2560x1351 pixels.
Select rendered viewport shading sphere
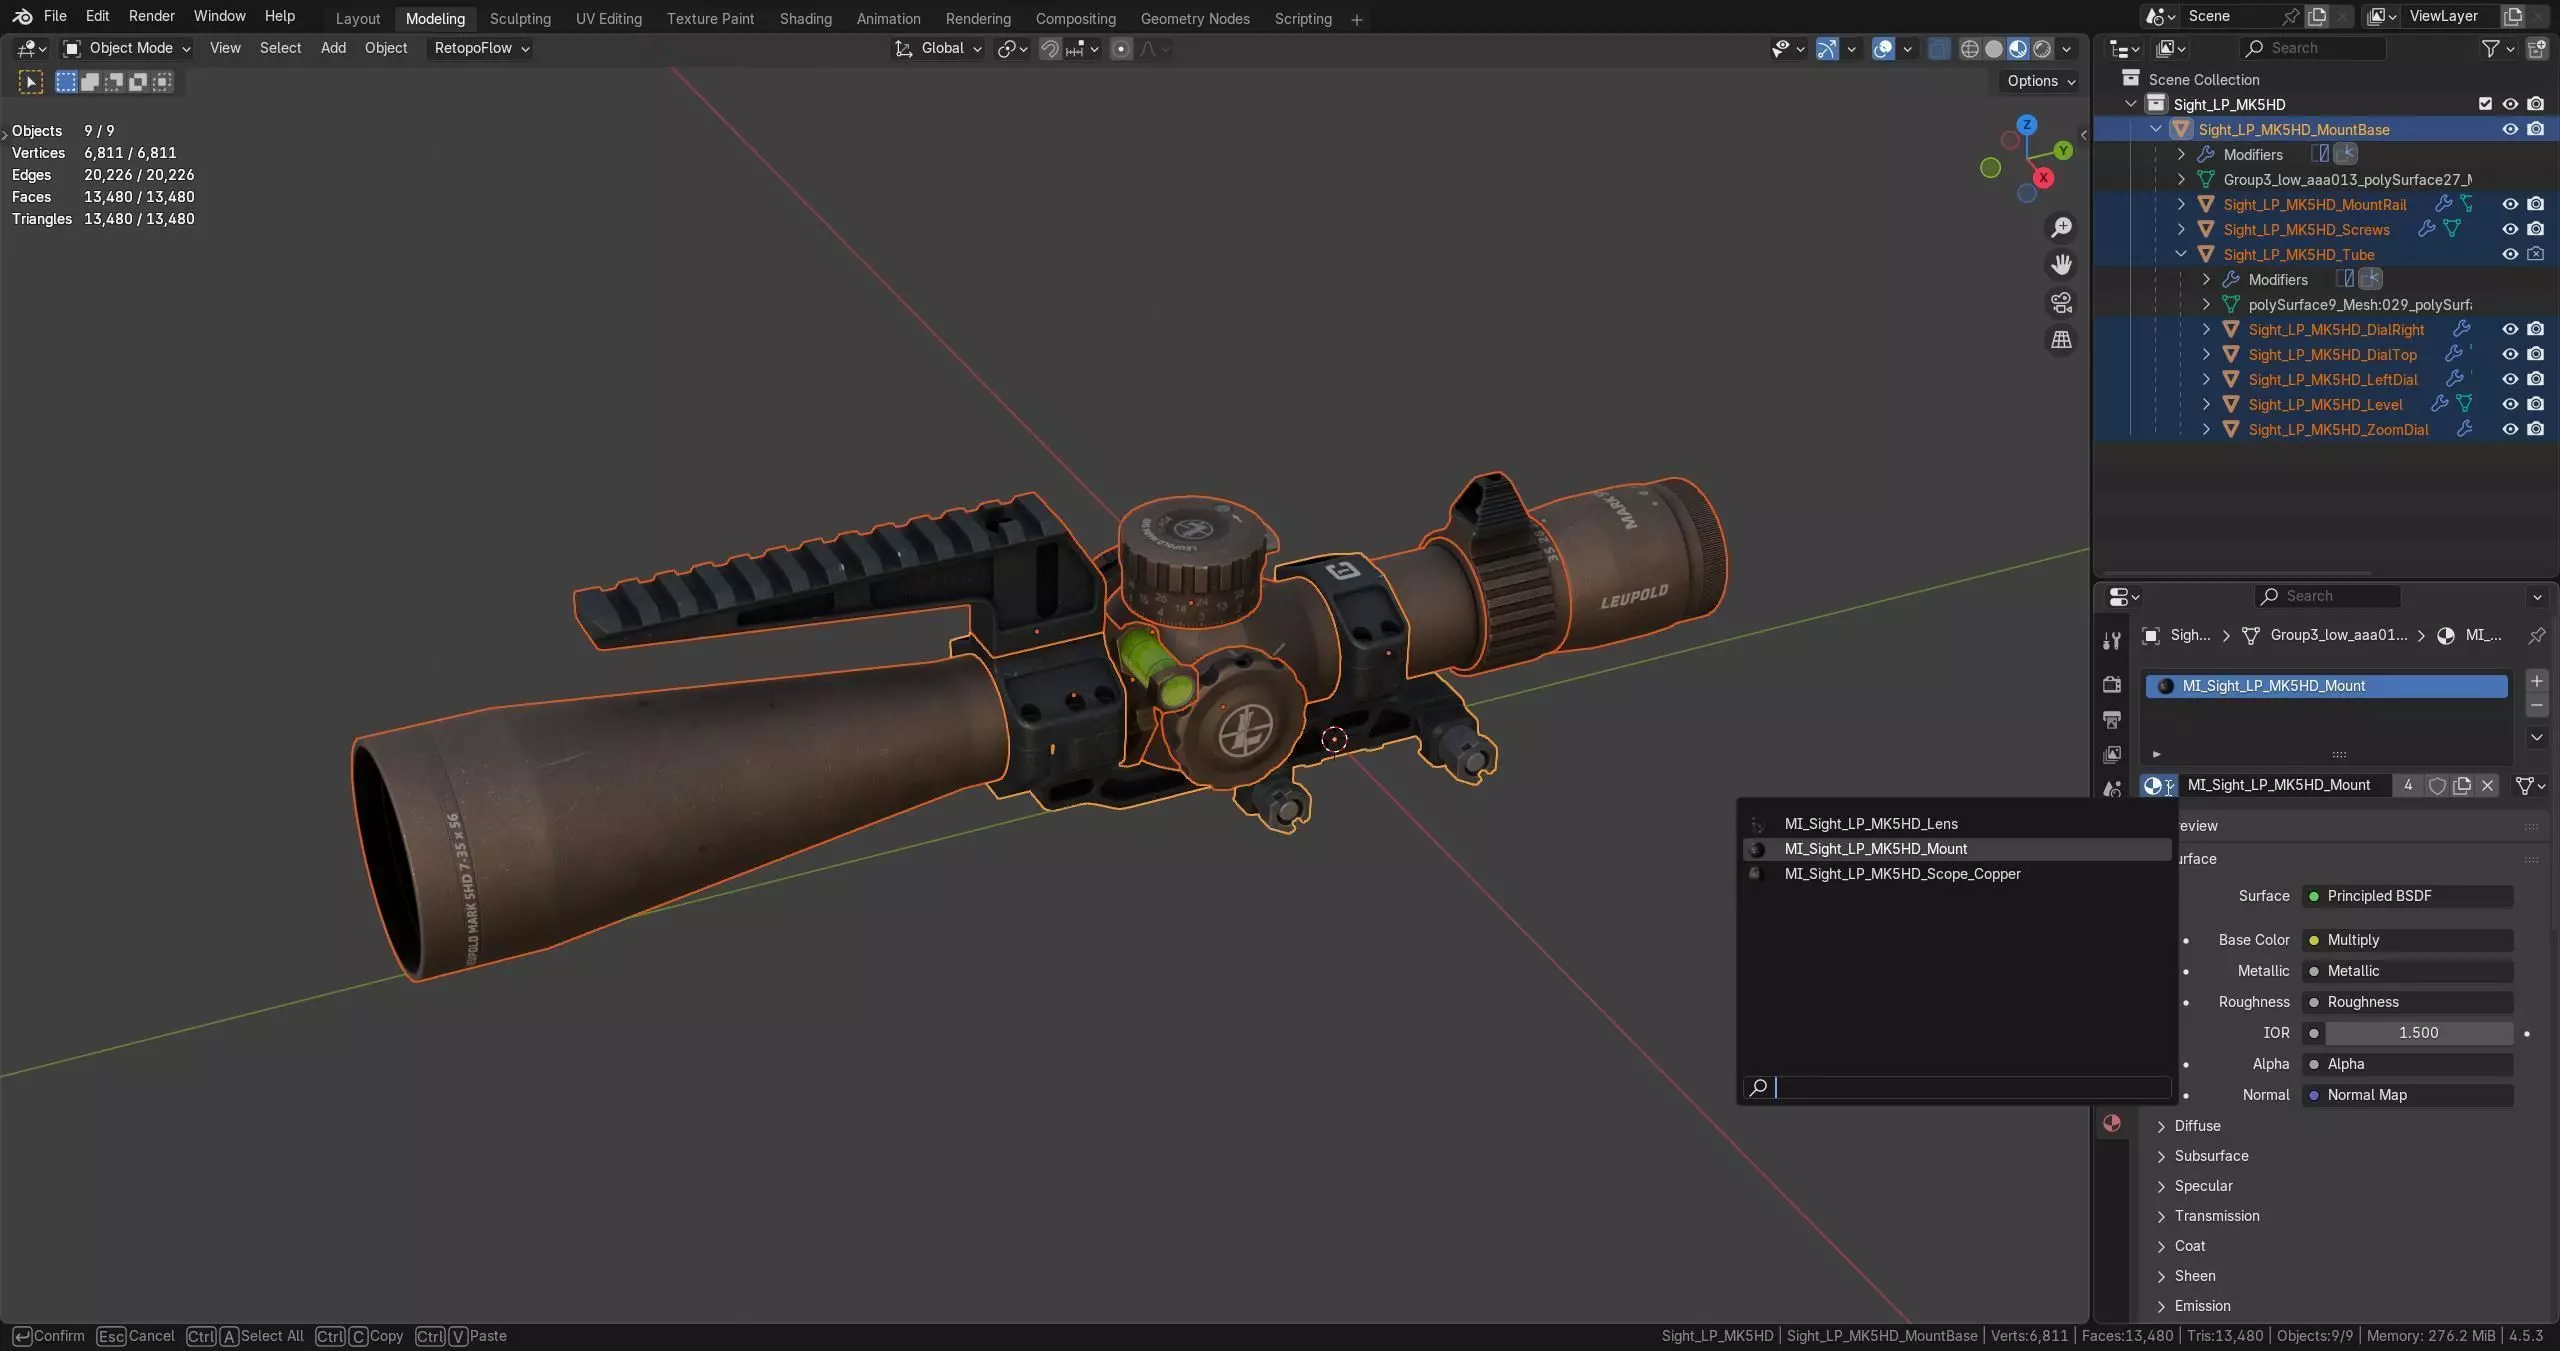pyautogui.click(x=2042, y=49)
